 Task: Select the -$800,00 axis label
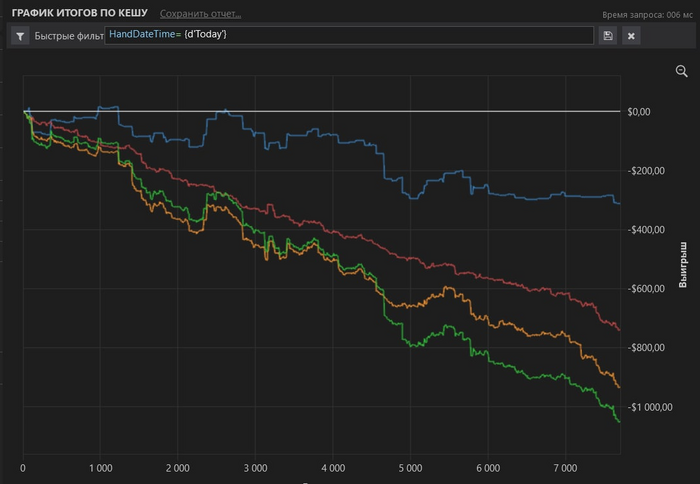click(646, 348)
